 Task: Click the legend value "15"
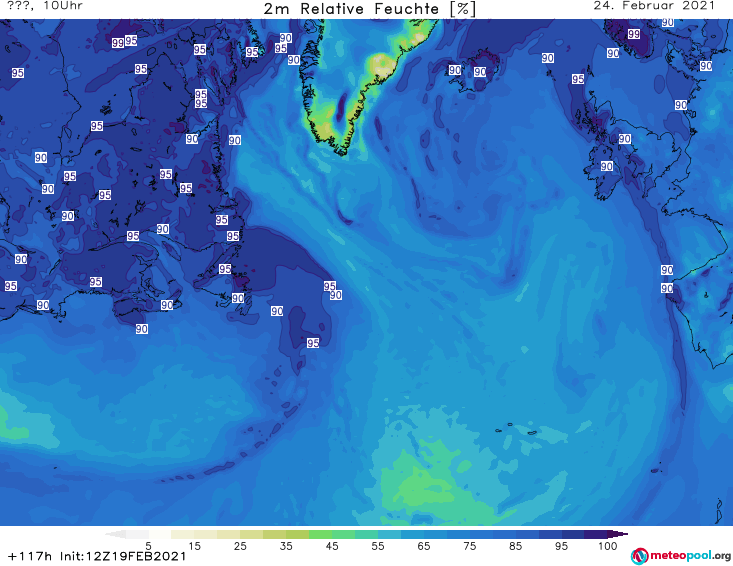[194, 546]
